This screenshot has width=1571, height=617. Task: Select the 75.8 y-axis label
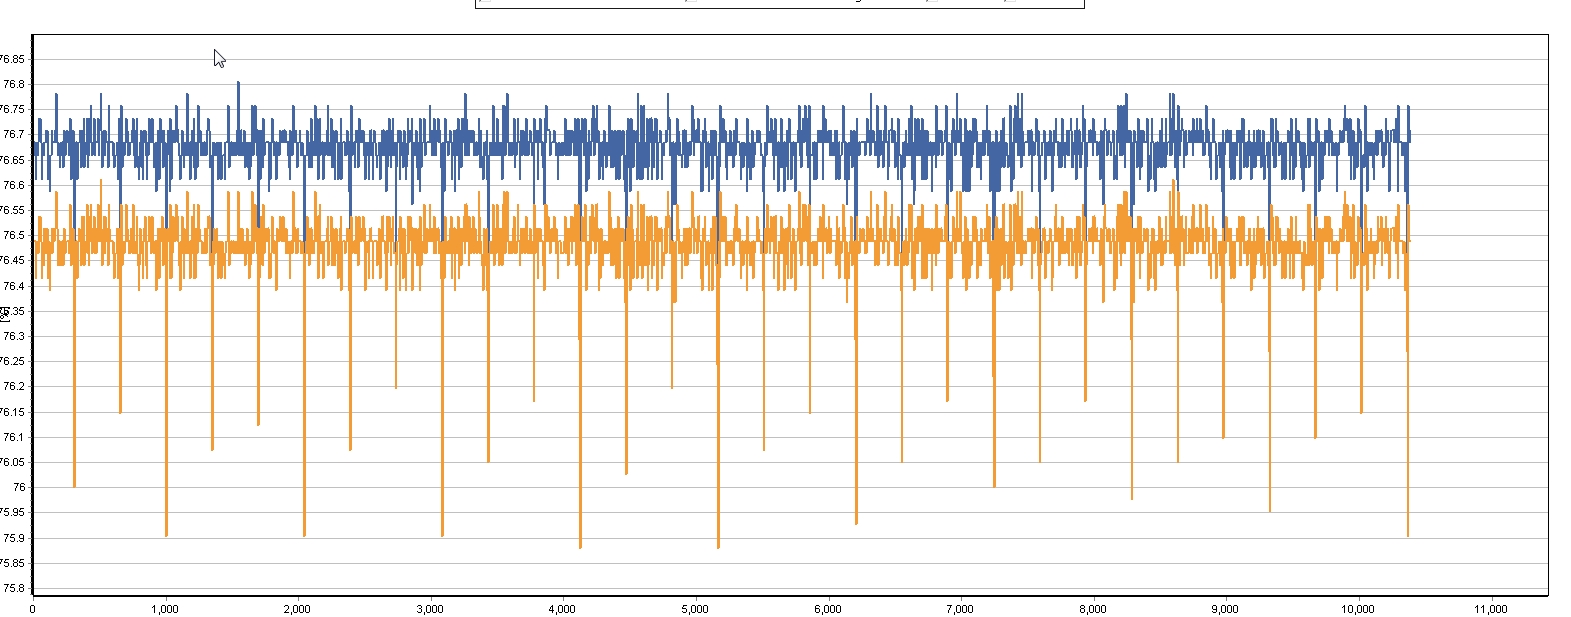coord(13,589)
